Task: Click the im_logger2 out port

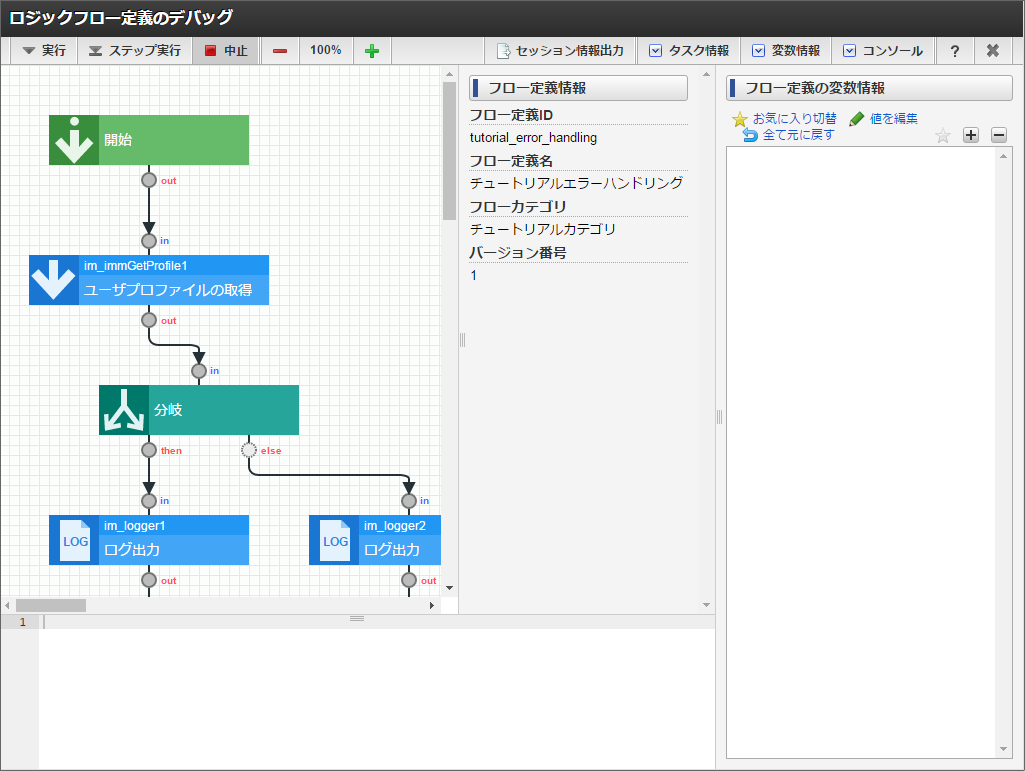Action: (x=409, y=580)
